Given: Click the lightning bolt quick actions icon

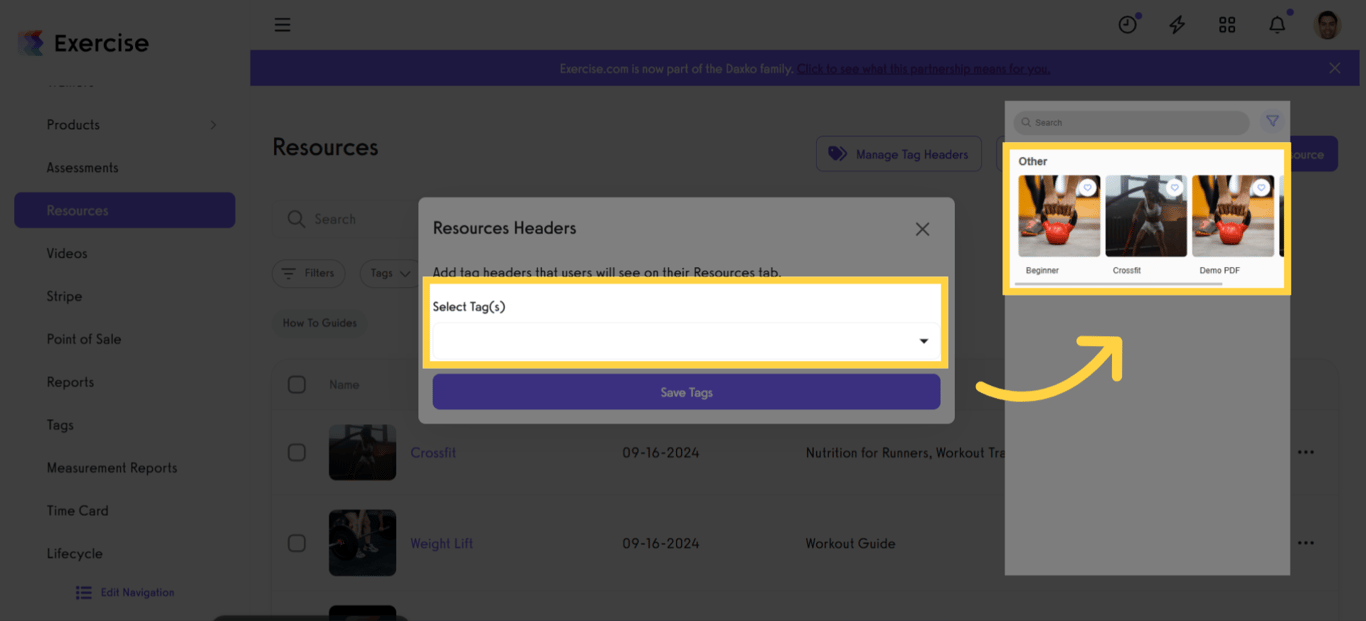Looking at the screenshot, I should 1177,24.
